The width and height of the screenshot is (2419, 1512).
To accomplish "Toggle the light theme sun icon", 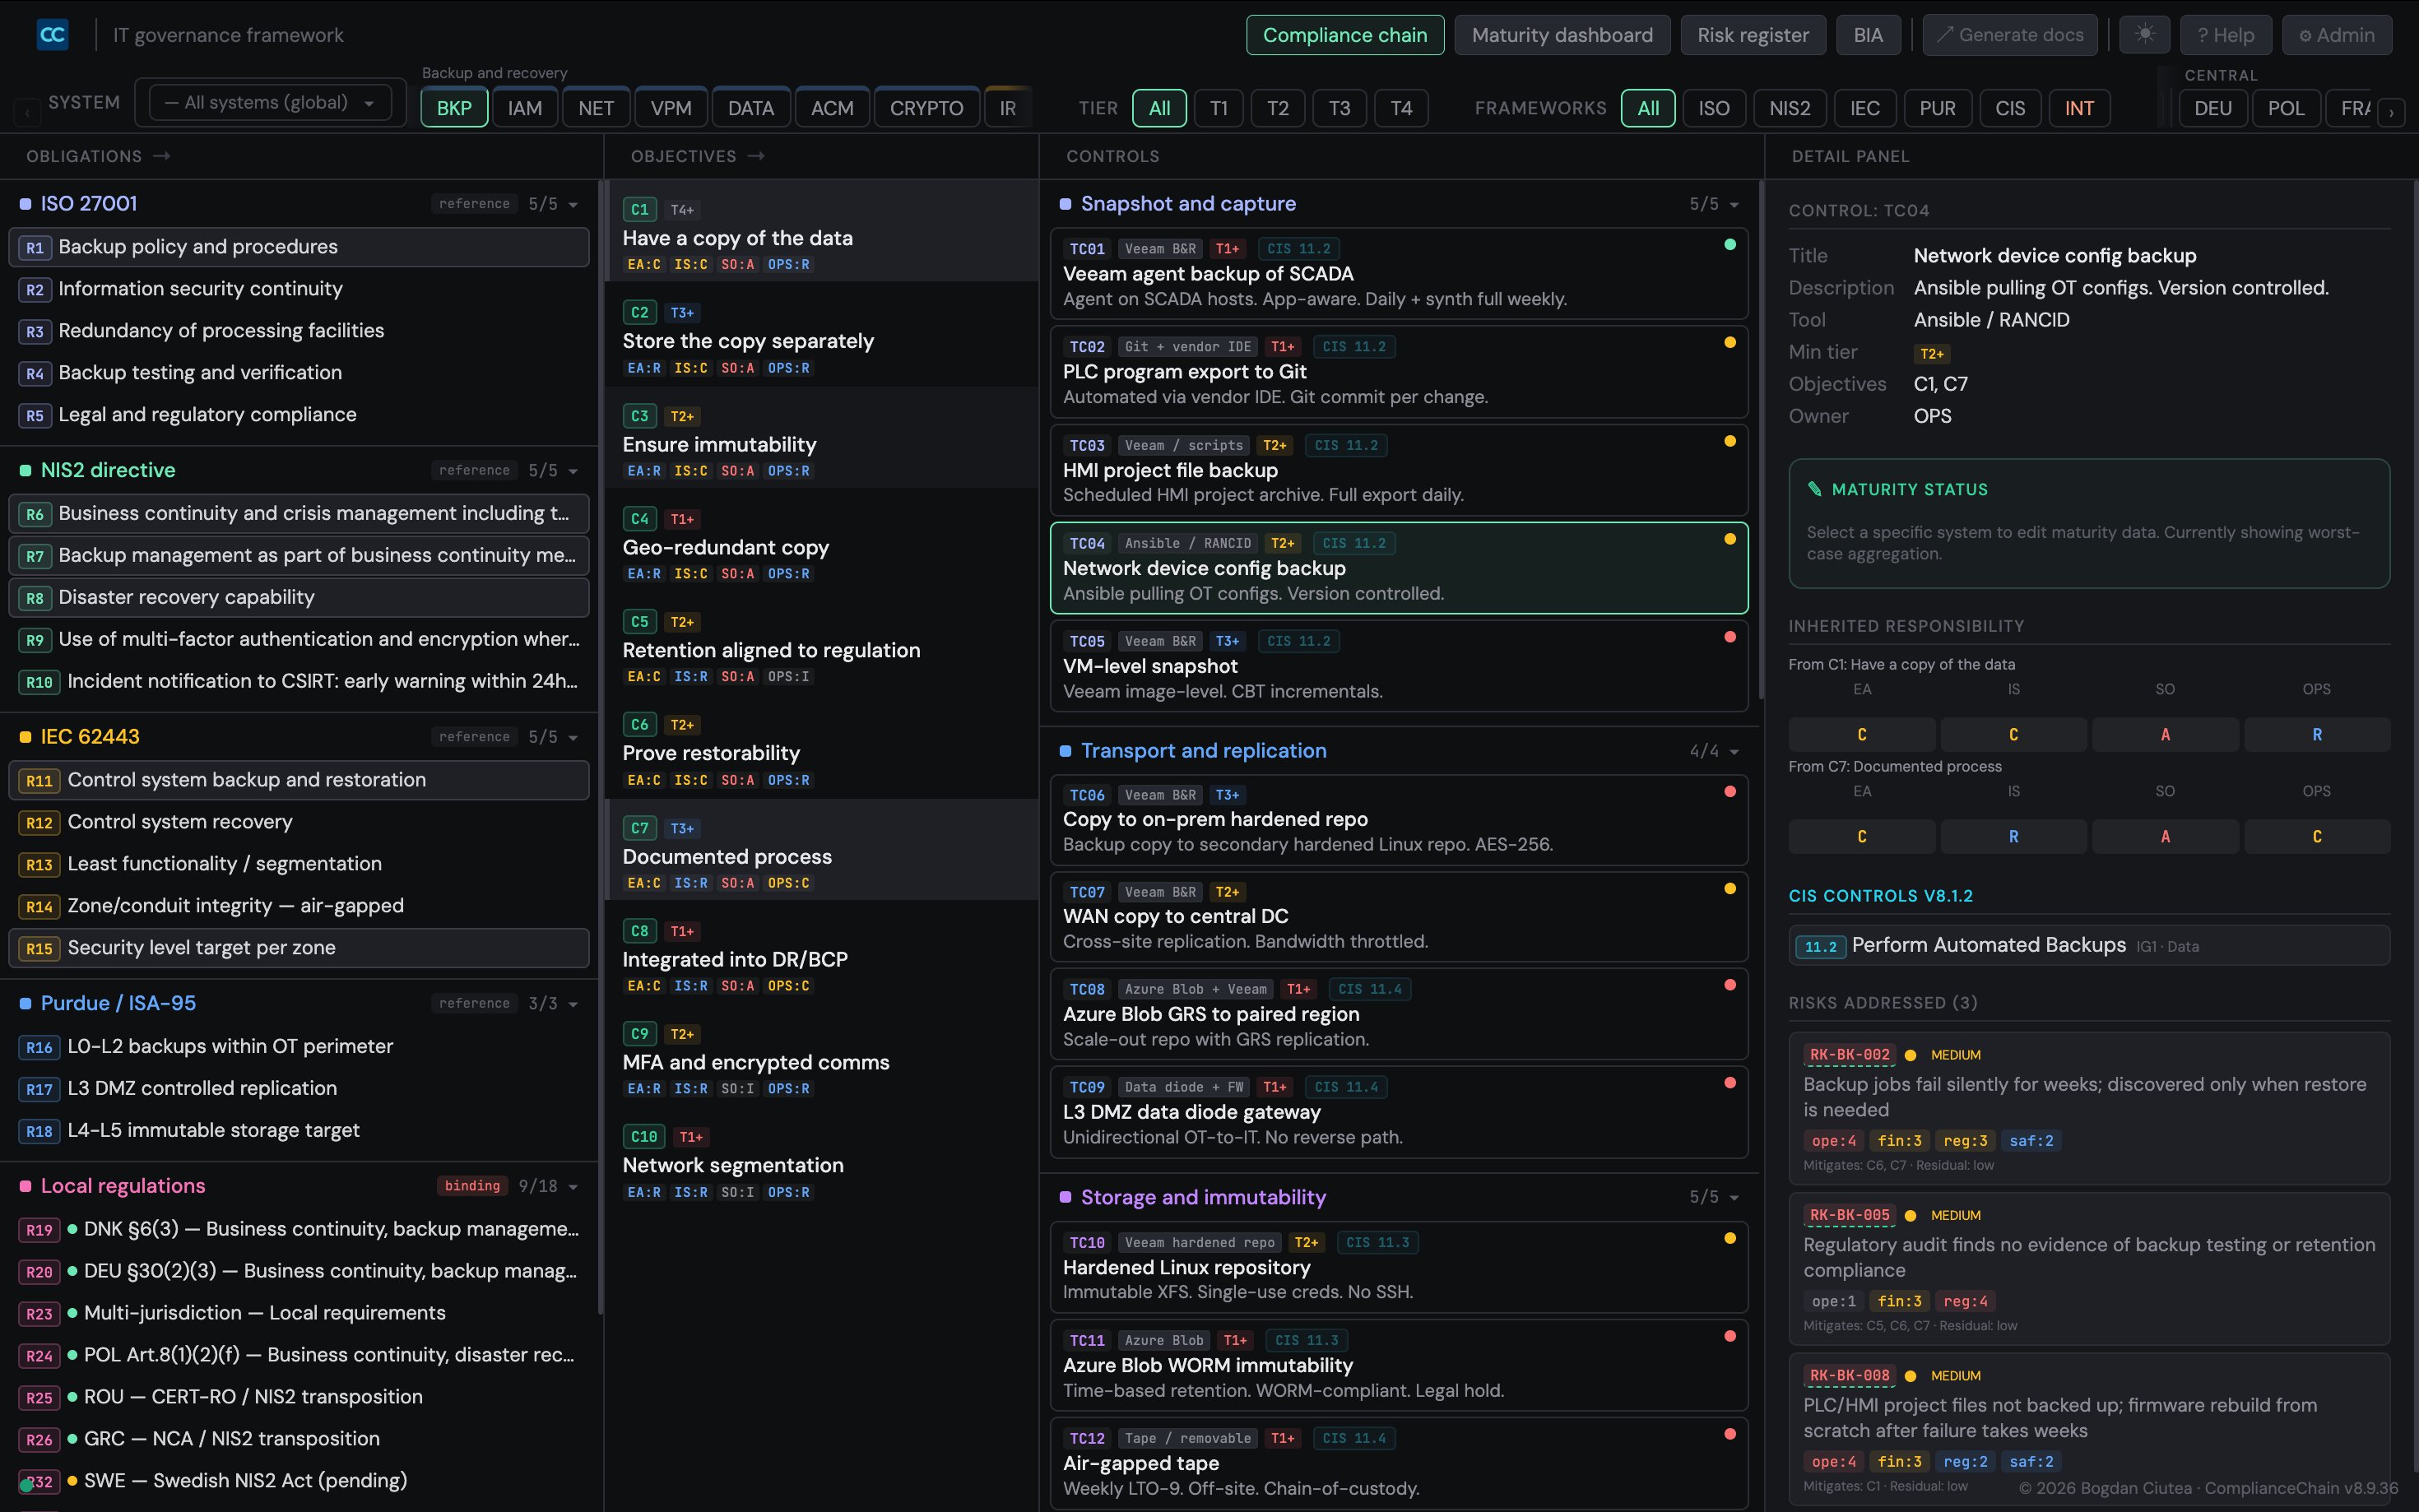I will [2143, 34].
